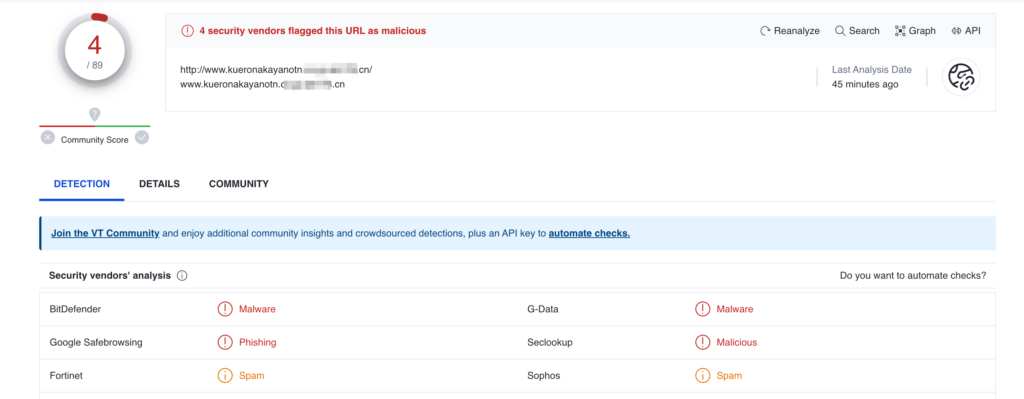Click the API icon
This screenshot has height=399, width=1024.
(957, 31)
